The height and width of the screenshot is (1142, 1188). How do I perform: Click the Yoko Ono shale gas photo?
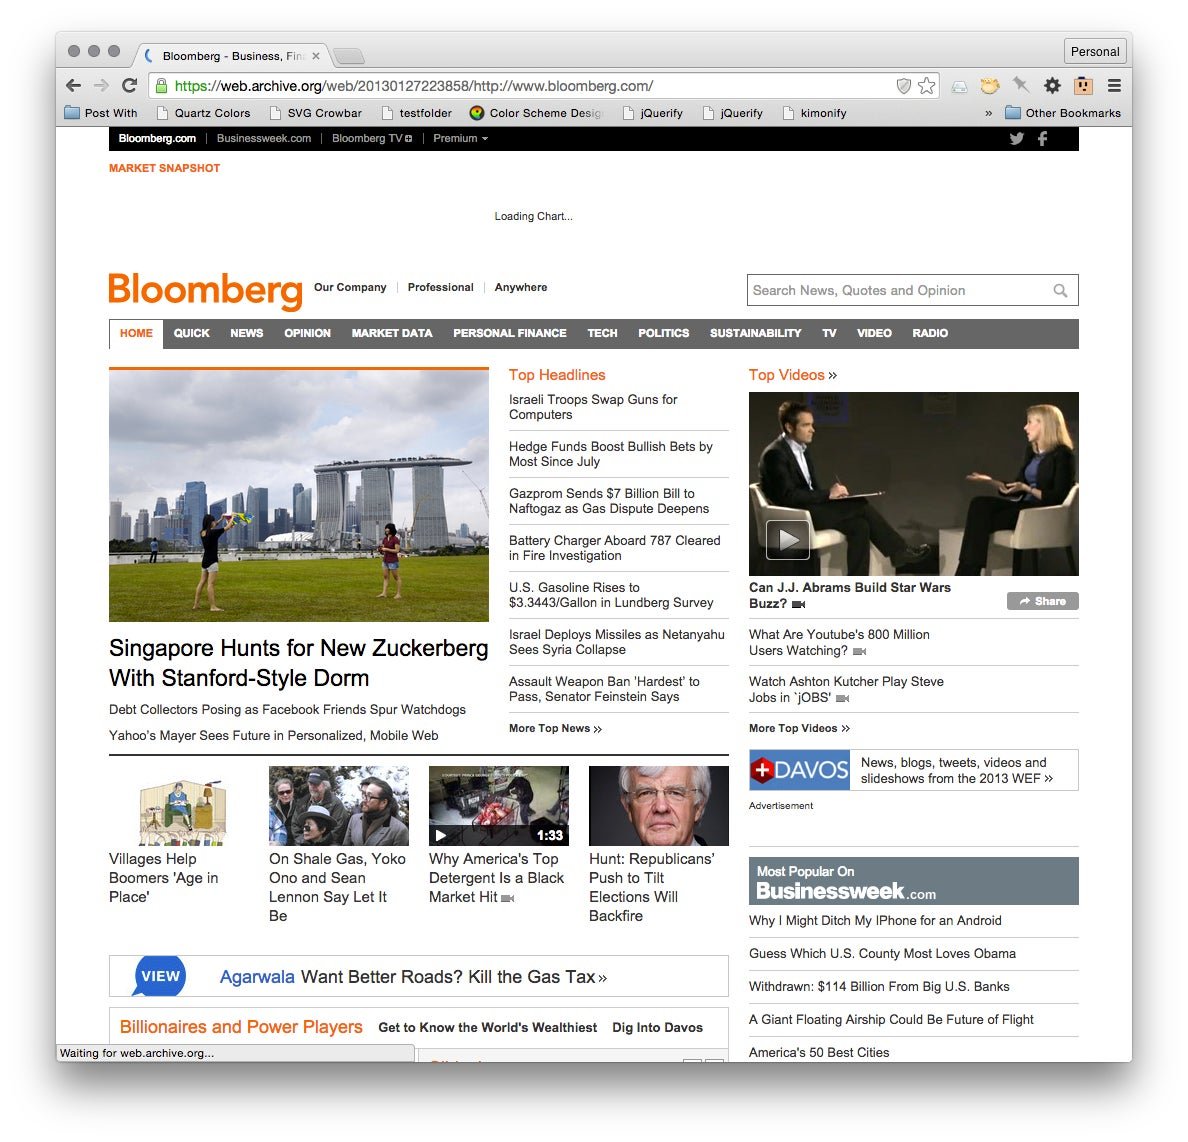[x=339, y=806]
